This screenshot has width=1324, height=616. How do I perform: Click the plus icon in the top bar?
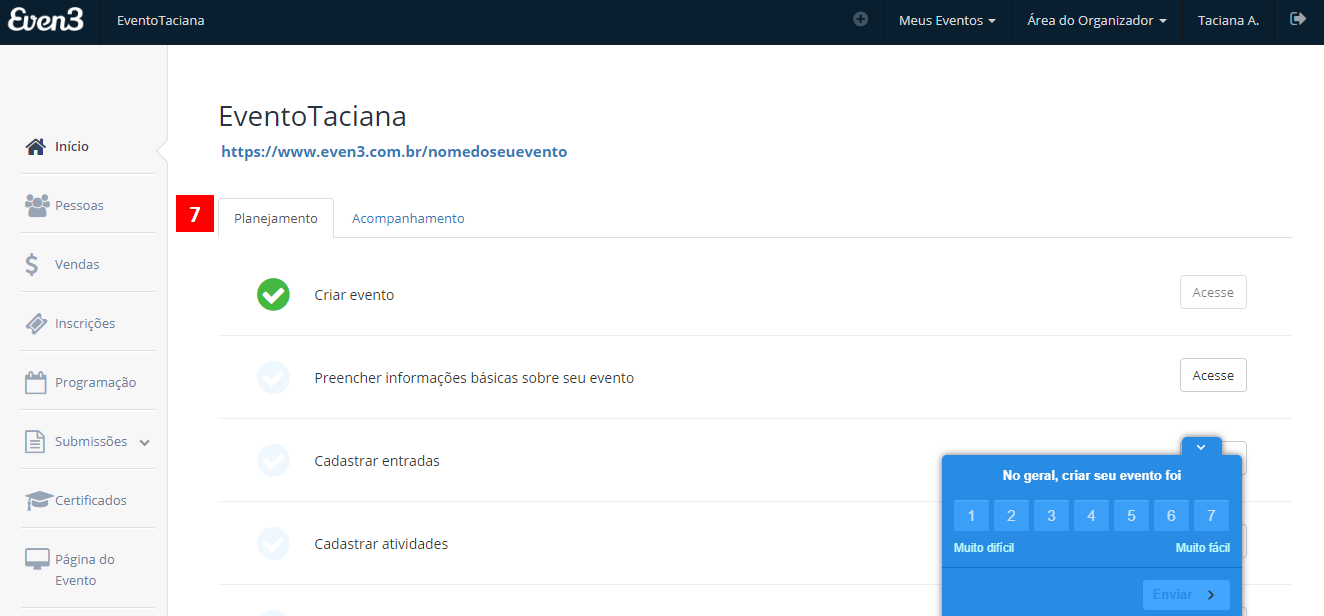click(859, 18)
